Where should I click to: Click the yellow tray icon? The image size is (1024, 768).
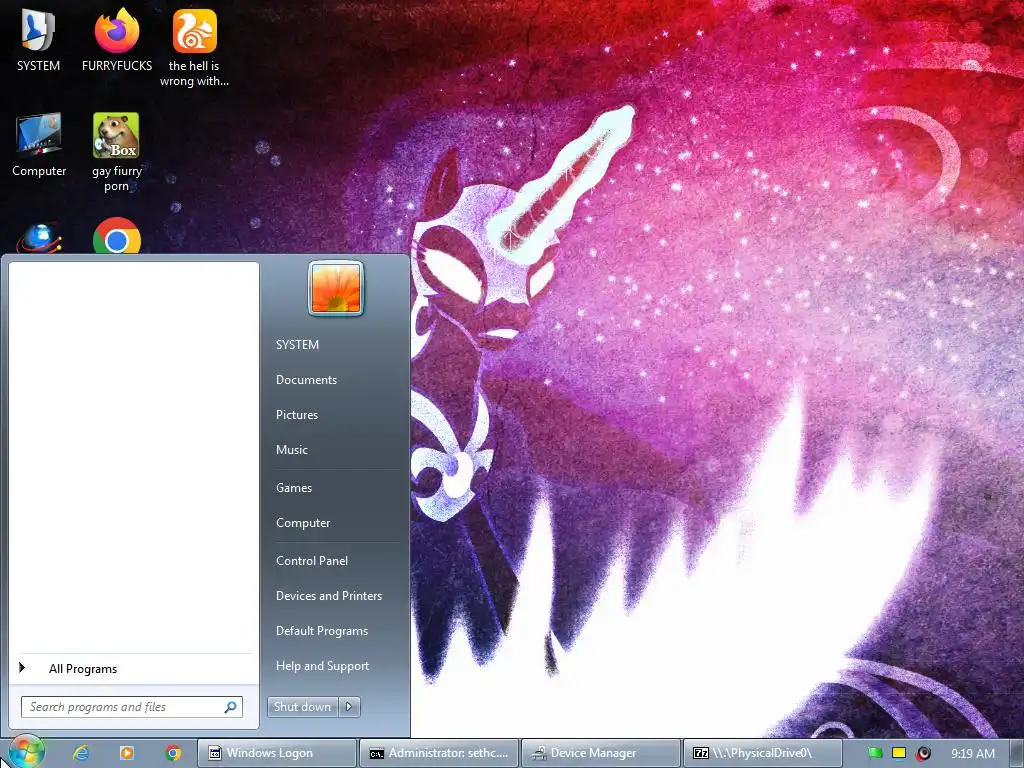(x=899, y=753)
